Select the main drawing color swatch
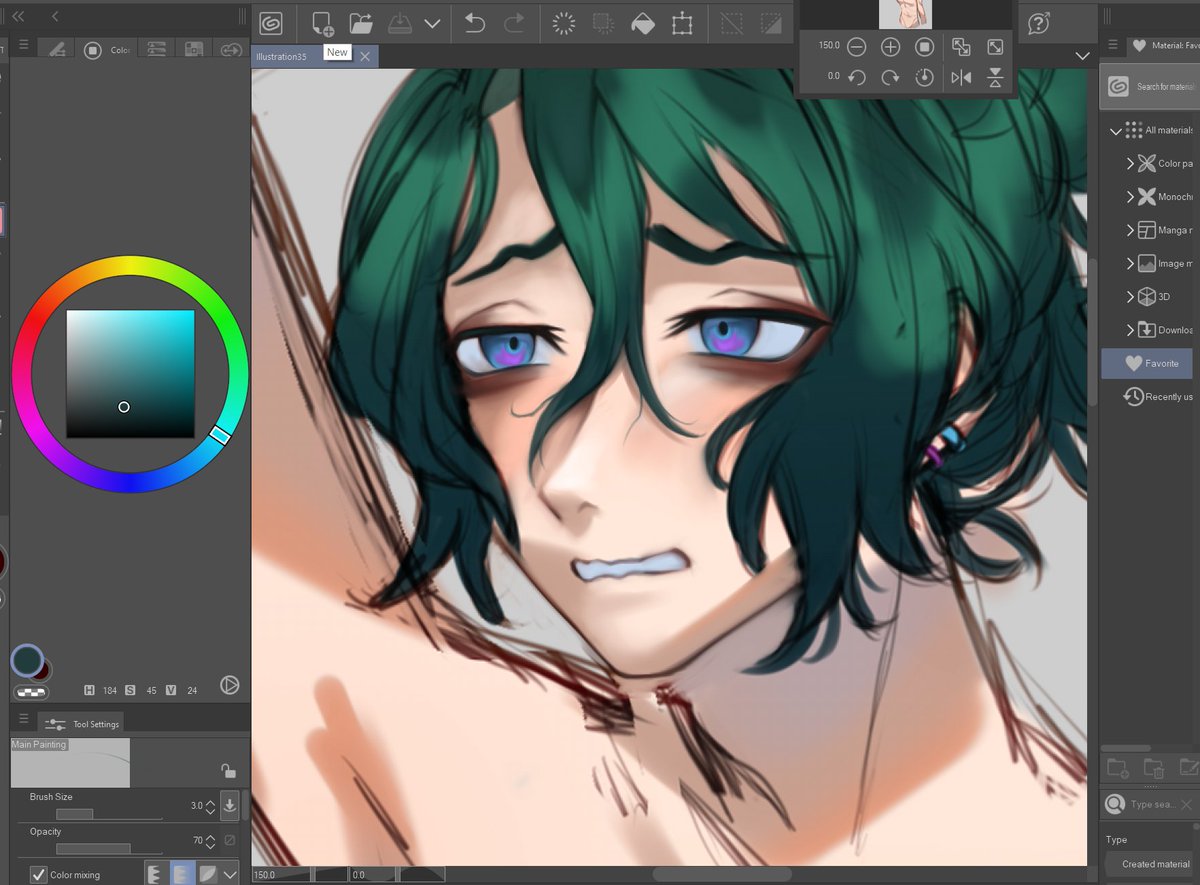The height and width of the screenshot is (885, 1200). [x=27, y=661]
